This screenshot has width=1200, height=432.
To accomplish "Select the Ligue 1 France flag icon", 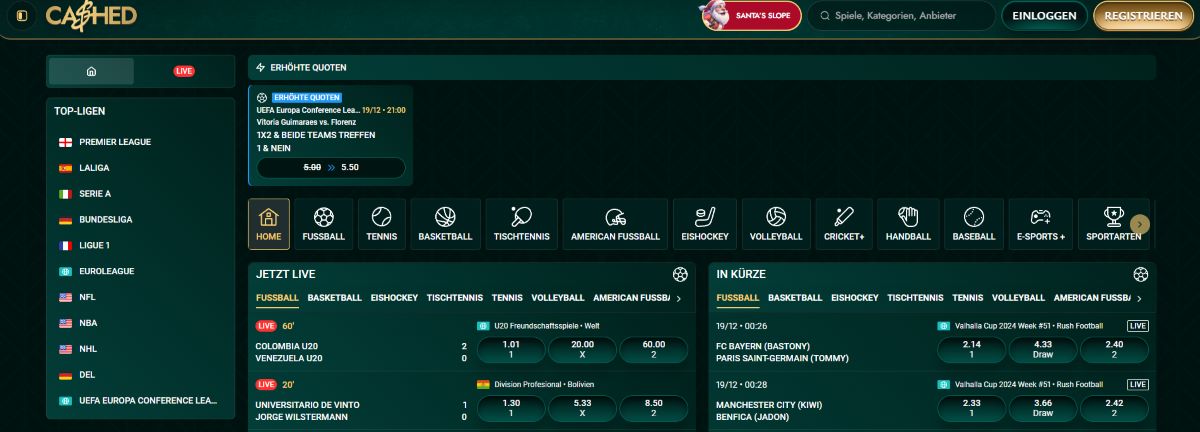I will coord(65,246).
